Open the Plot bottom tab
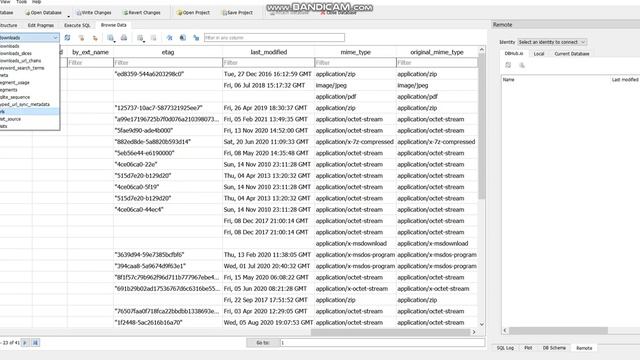The width and height of the screenshot is (640, 360). coord(528,348)
